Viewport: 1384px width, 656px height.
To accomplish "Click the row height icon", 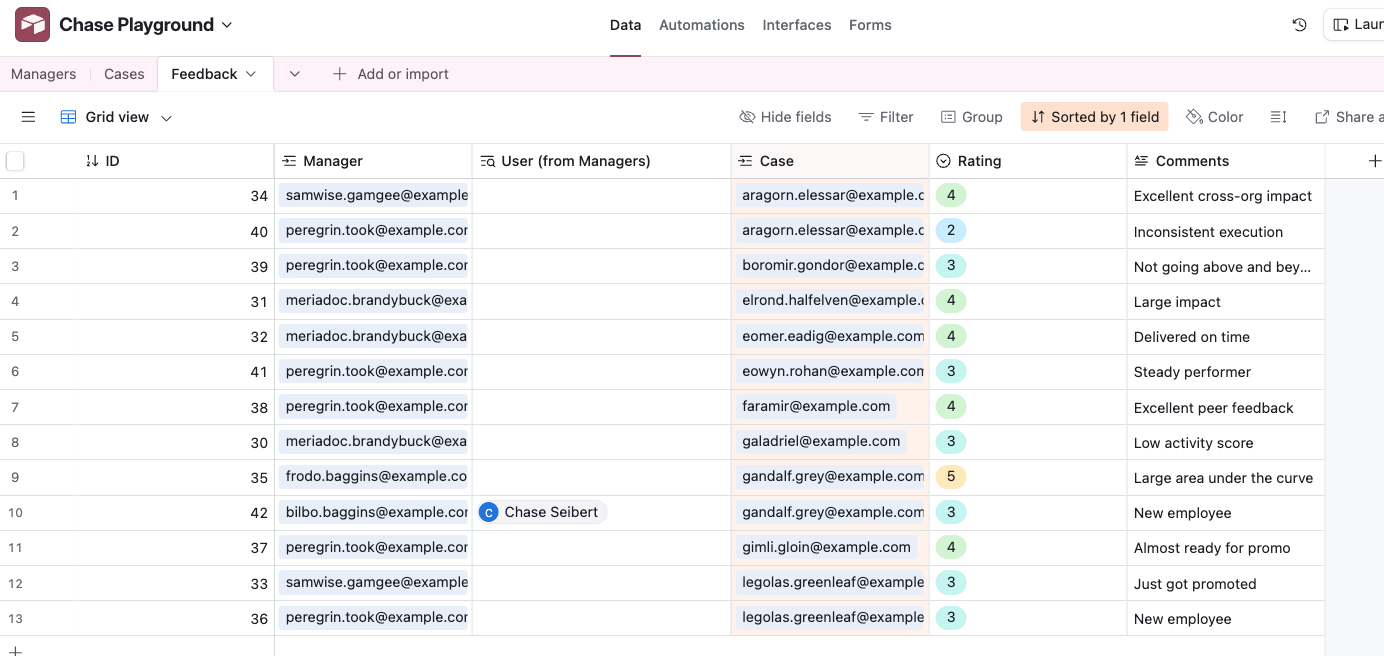I will point(1278,117).
